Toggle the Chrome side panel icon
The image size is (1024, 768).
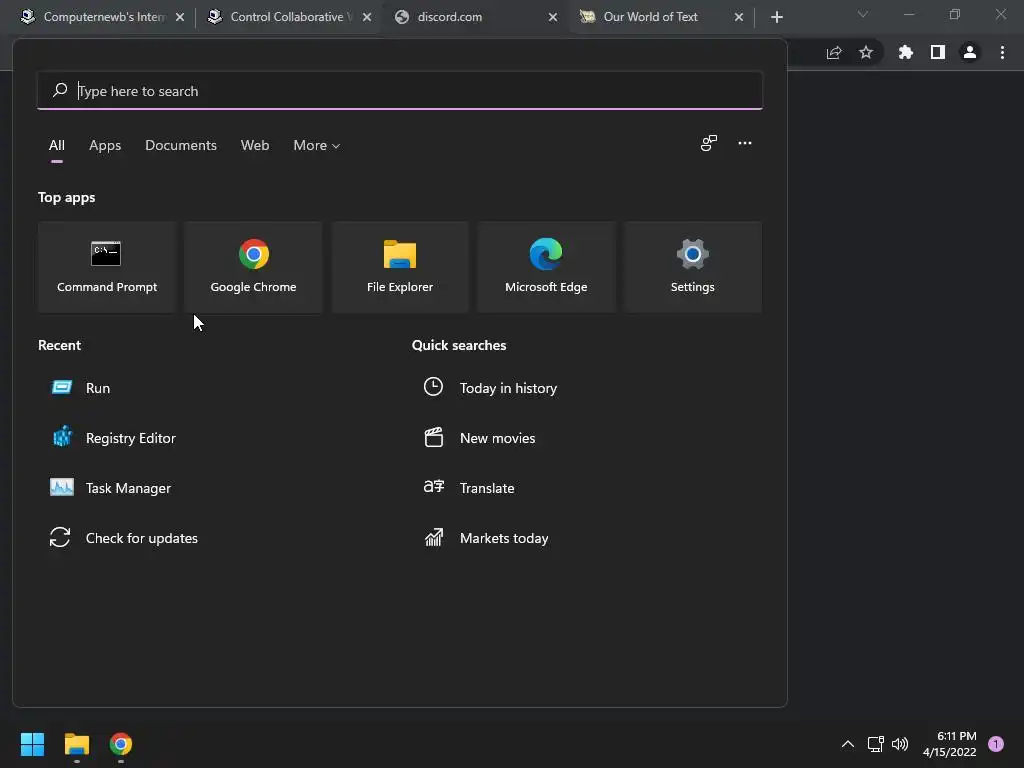point(938,52)
